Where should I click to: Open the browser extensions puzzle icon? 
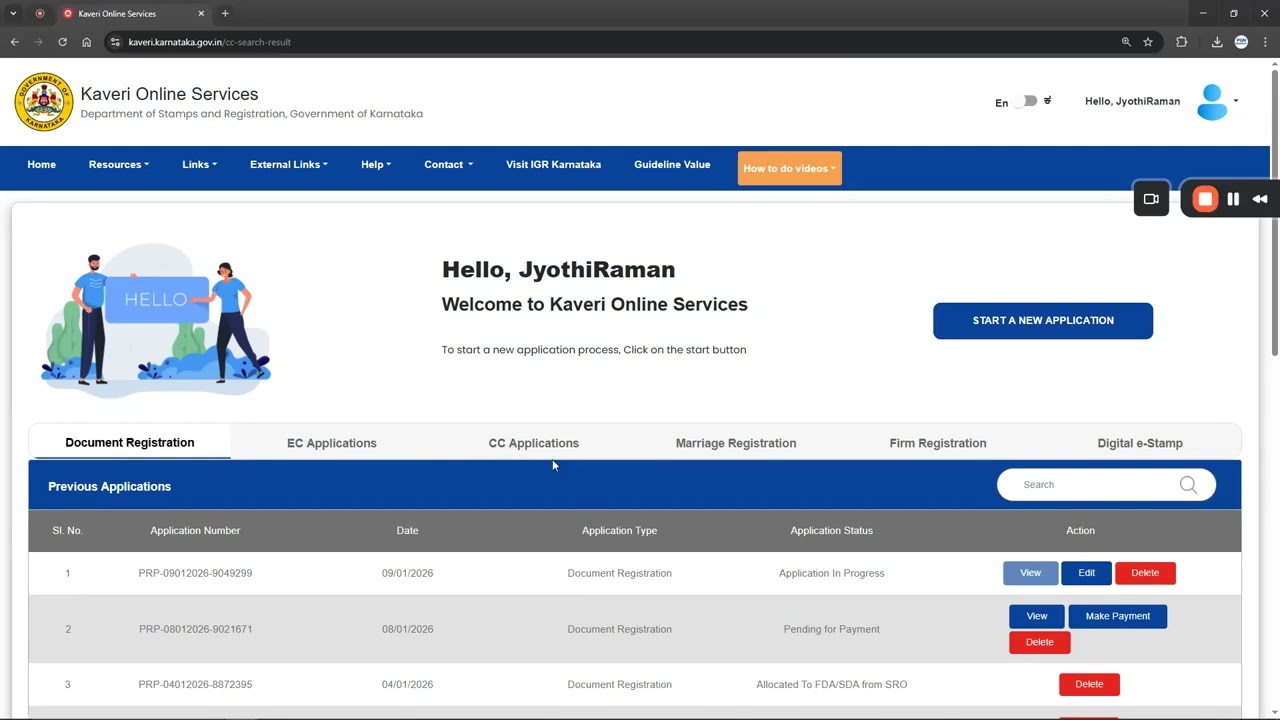pyautogui.click(x=1182, y=42)
